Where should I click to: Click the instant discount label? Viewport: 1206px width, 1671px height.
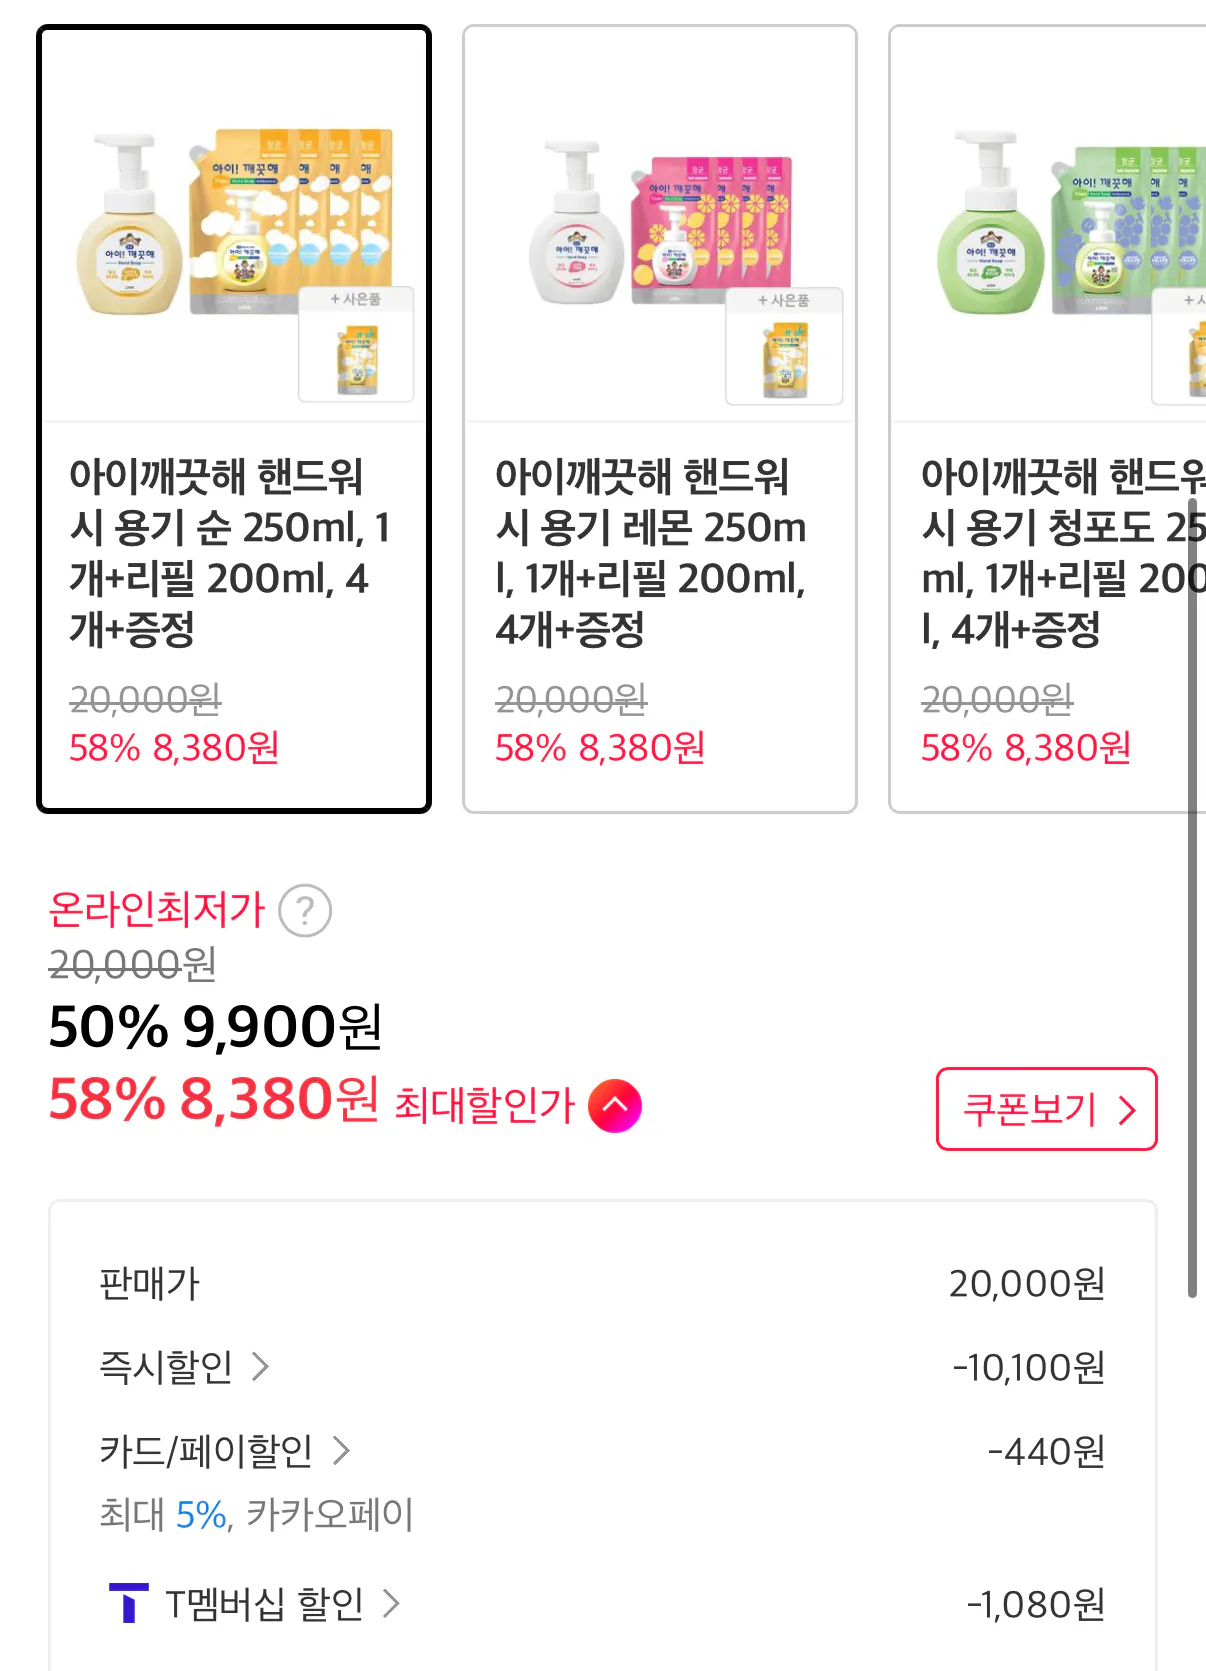tap(166, 1366)
